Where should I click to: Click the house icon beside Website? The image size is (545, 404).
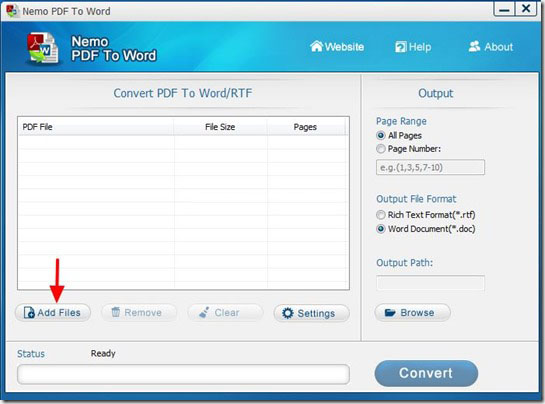[x=316, y=46]
